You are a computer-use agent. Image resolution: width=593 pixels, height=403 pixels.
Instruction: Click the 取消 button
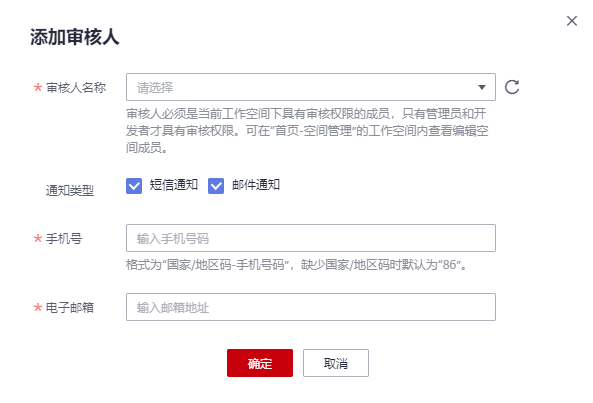[335, 363]
